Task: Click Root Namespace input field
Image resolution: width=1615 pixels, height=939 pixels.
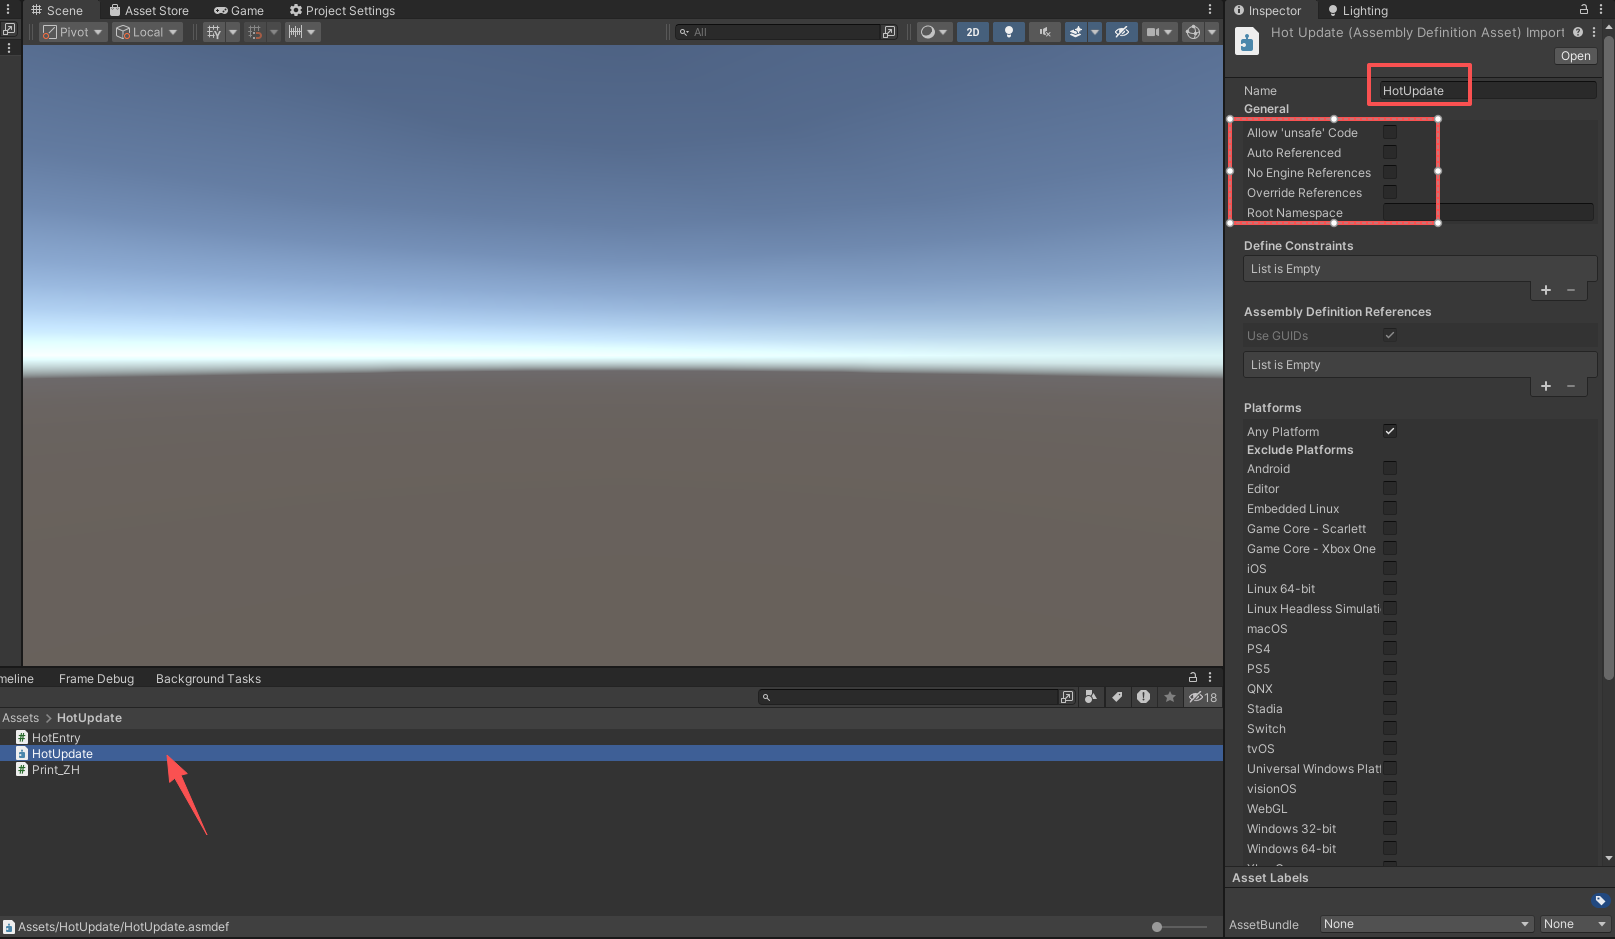Action: (x=1488, y=212)
